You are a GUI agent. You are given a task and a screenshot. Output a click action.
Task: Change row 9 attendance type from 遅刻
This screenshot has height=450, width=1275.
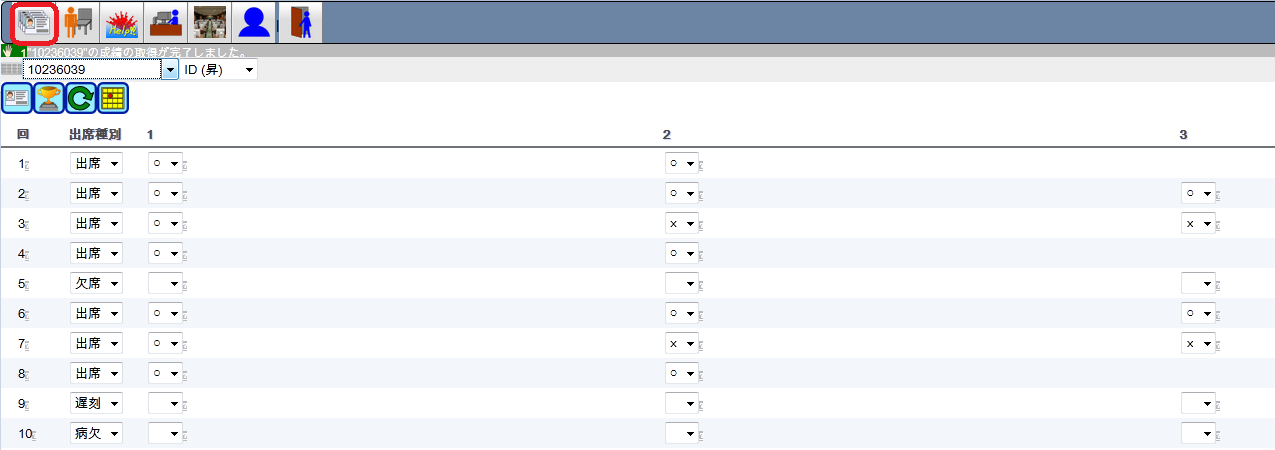[x=96, y=403]
